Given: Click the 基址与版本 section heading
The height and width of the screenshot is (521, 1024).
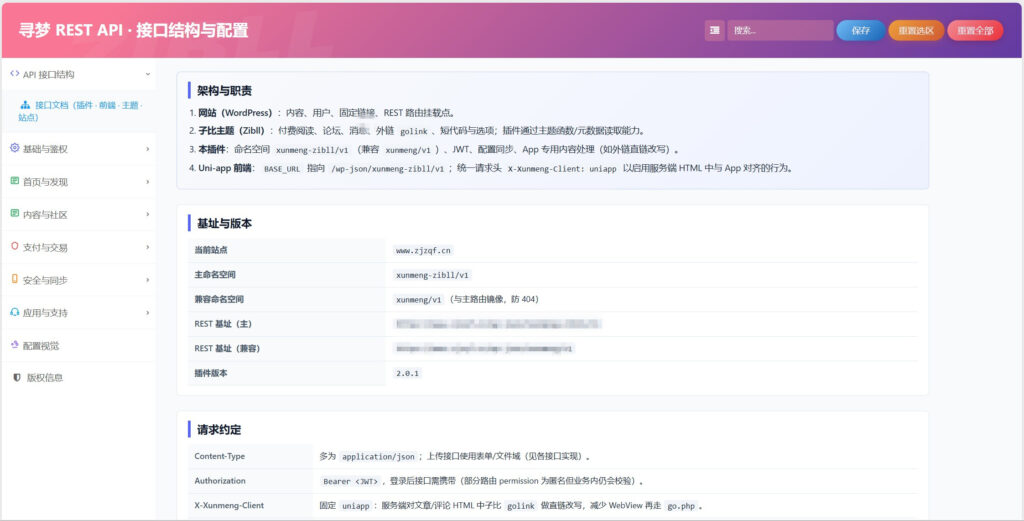Looking at the screenshot, I should click(x=225, y=223).
